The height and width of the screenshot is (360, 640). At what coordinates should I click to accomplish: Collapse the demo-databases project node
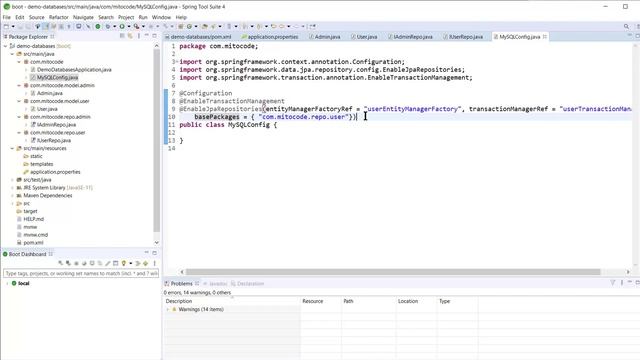[x=5, y=46]
